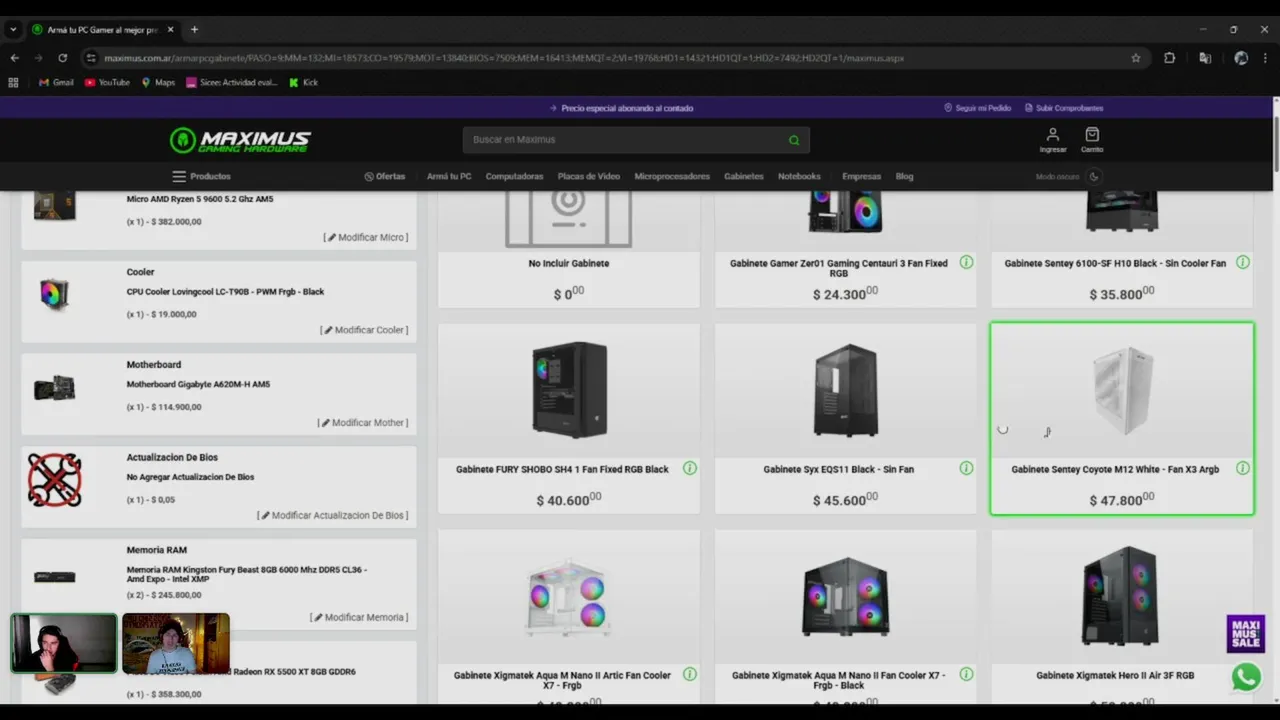Go to Armá tu PC menu
Image resolution: width=1280 pixels, height=720 pixels.
point(449,177)
